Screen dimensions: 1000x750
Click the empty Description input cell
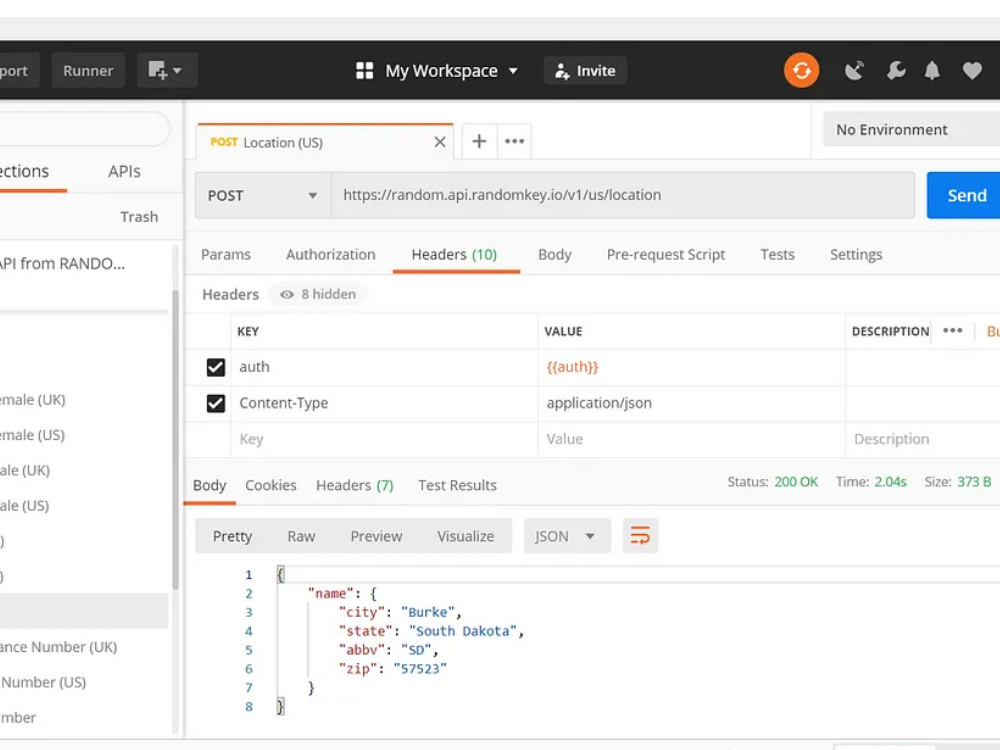pyautogui.click(x=923, y=439)
